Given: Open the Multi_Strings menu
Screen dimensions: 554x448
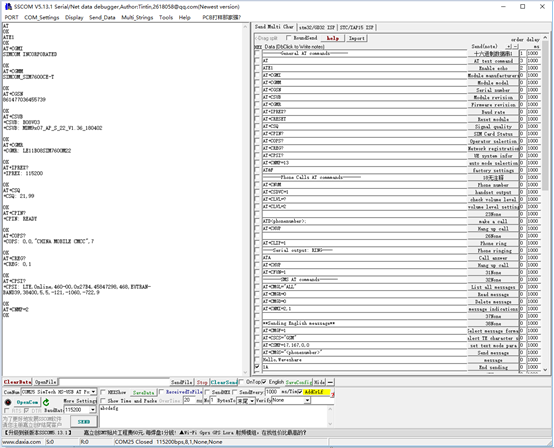Looking at the screenshot, I should coord(137,17).
